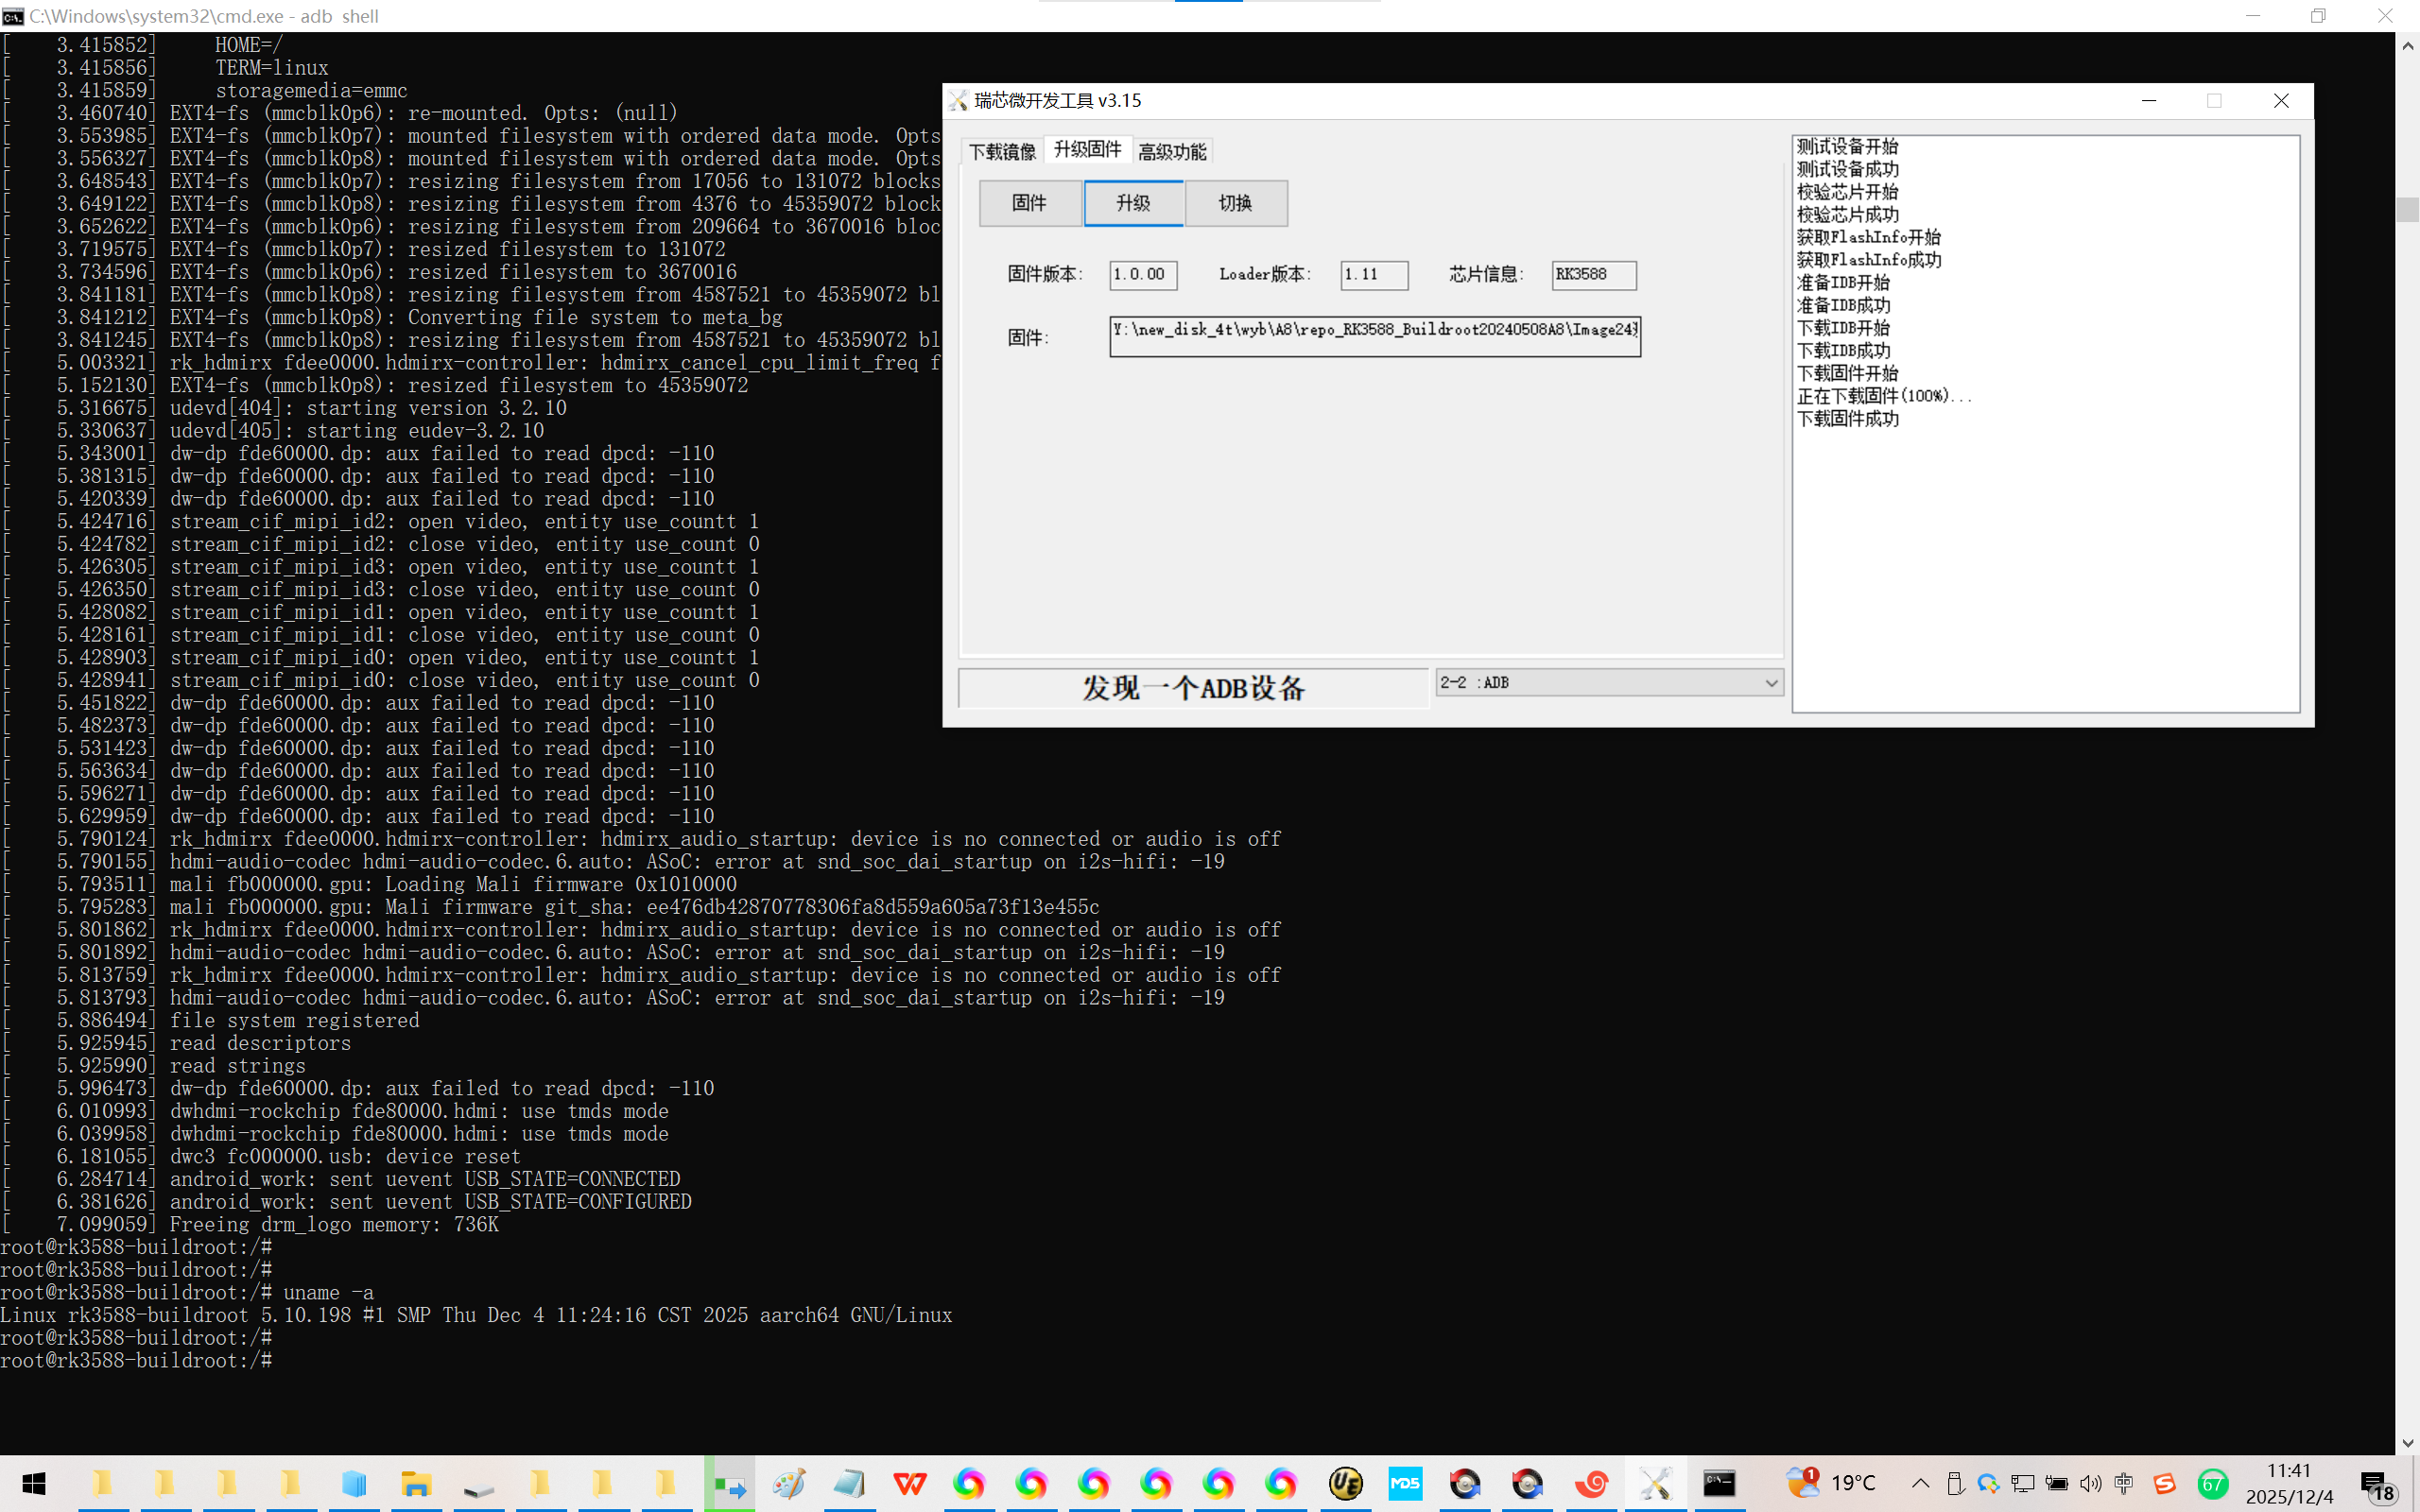The height and width of the screenshot is (1512, 2420).
Task: Launch the MD5 checksum tool from the taskbar
Action: pyautogui.click(x=1405, y=1484)
